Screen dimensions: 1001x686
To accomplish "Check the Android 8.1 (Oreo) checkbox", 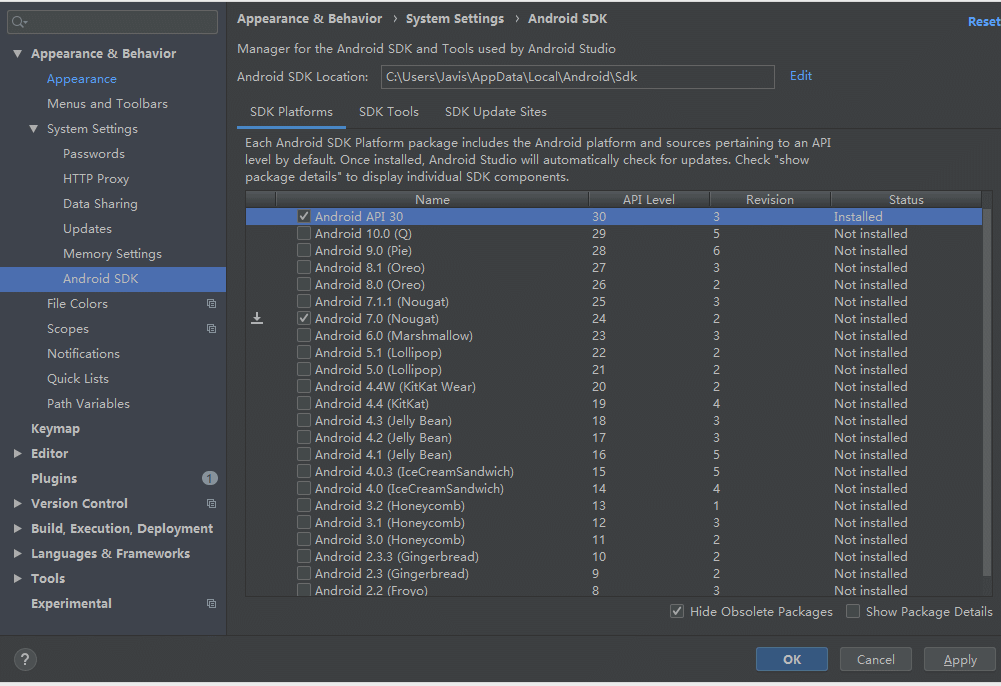I will [x=304, y=267].
